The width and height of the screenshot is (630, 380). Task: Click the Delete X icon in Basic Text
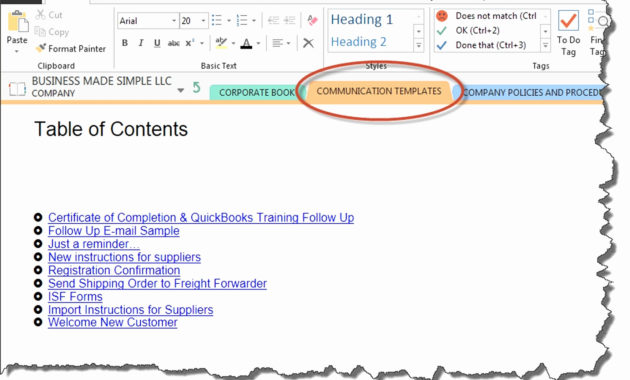308,43
